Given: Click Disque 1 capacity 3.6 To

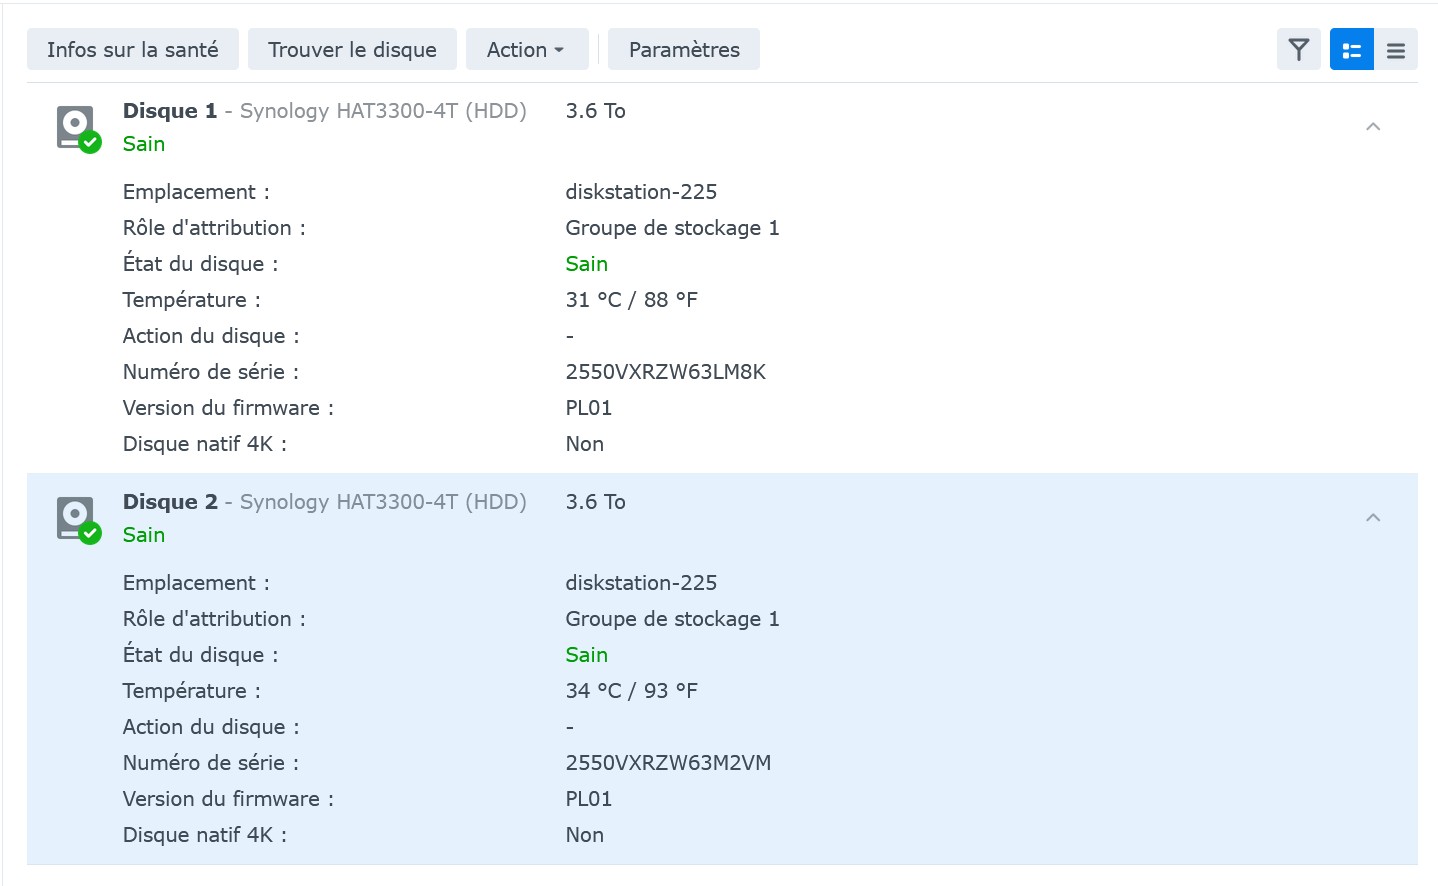Looking at the screenshot, I should (596, 111).
